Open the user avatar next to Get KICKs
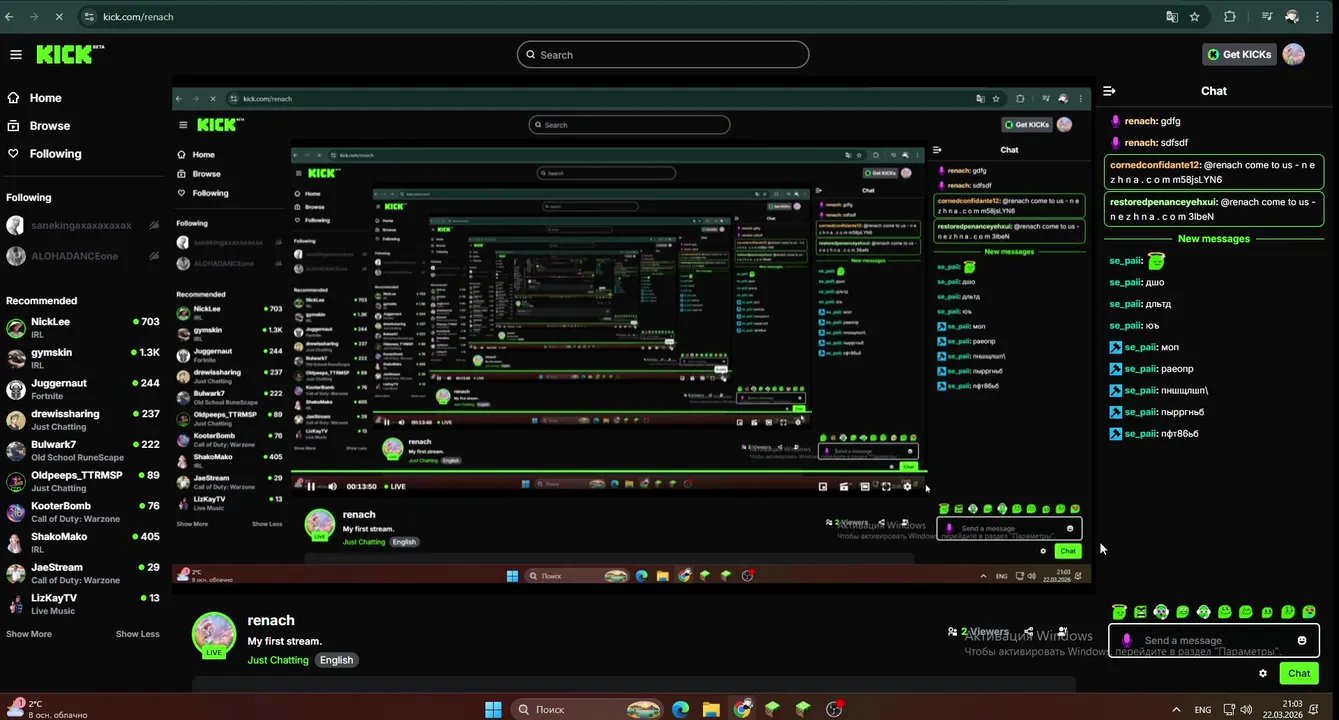 click(x=1294, y=54)
